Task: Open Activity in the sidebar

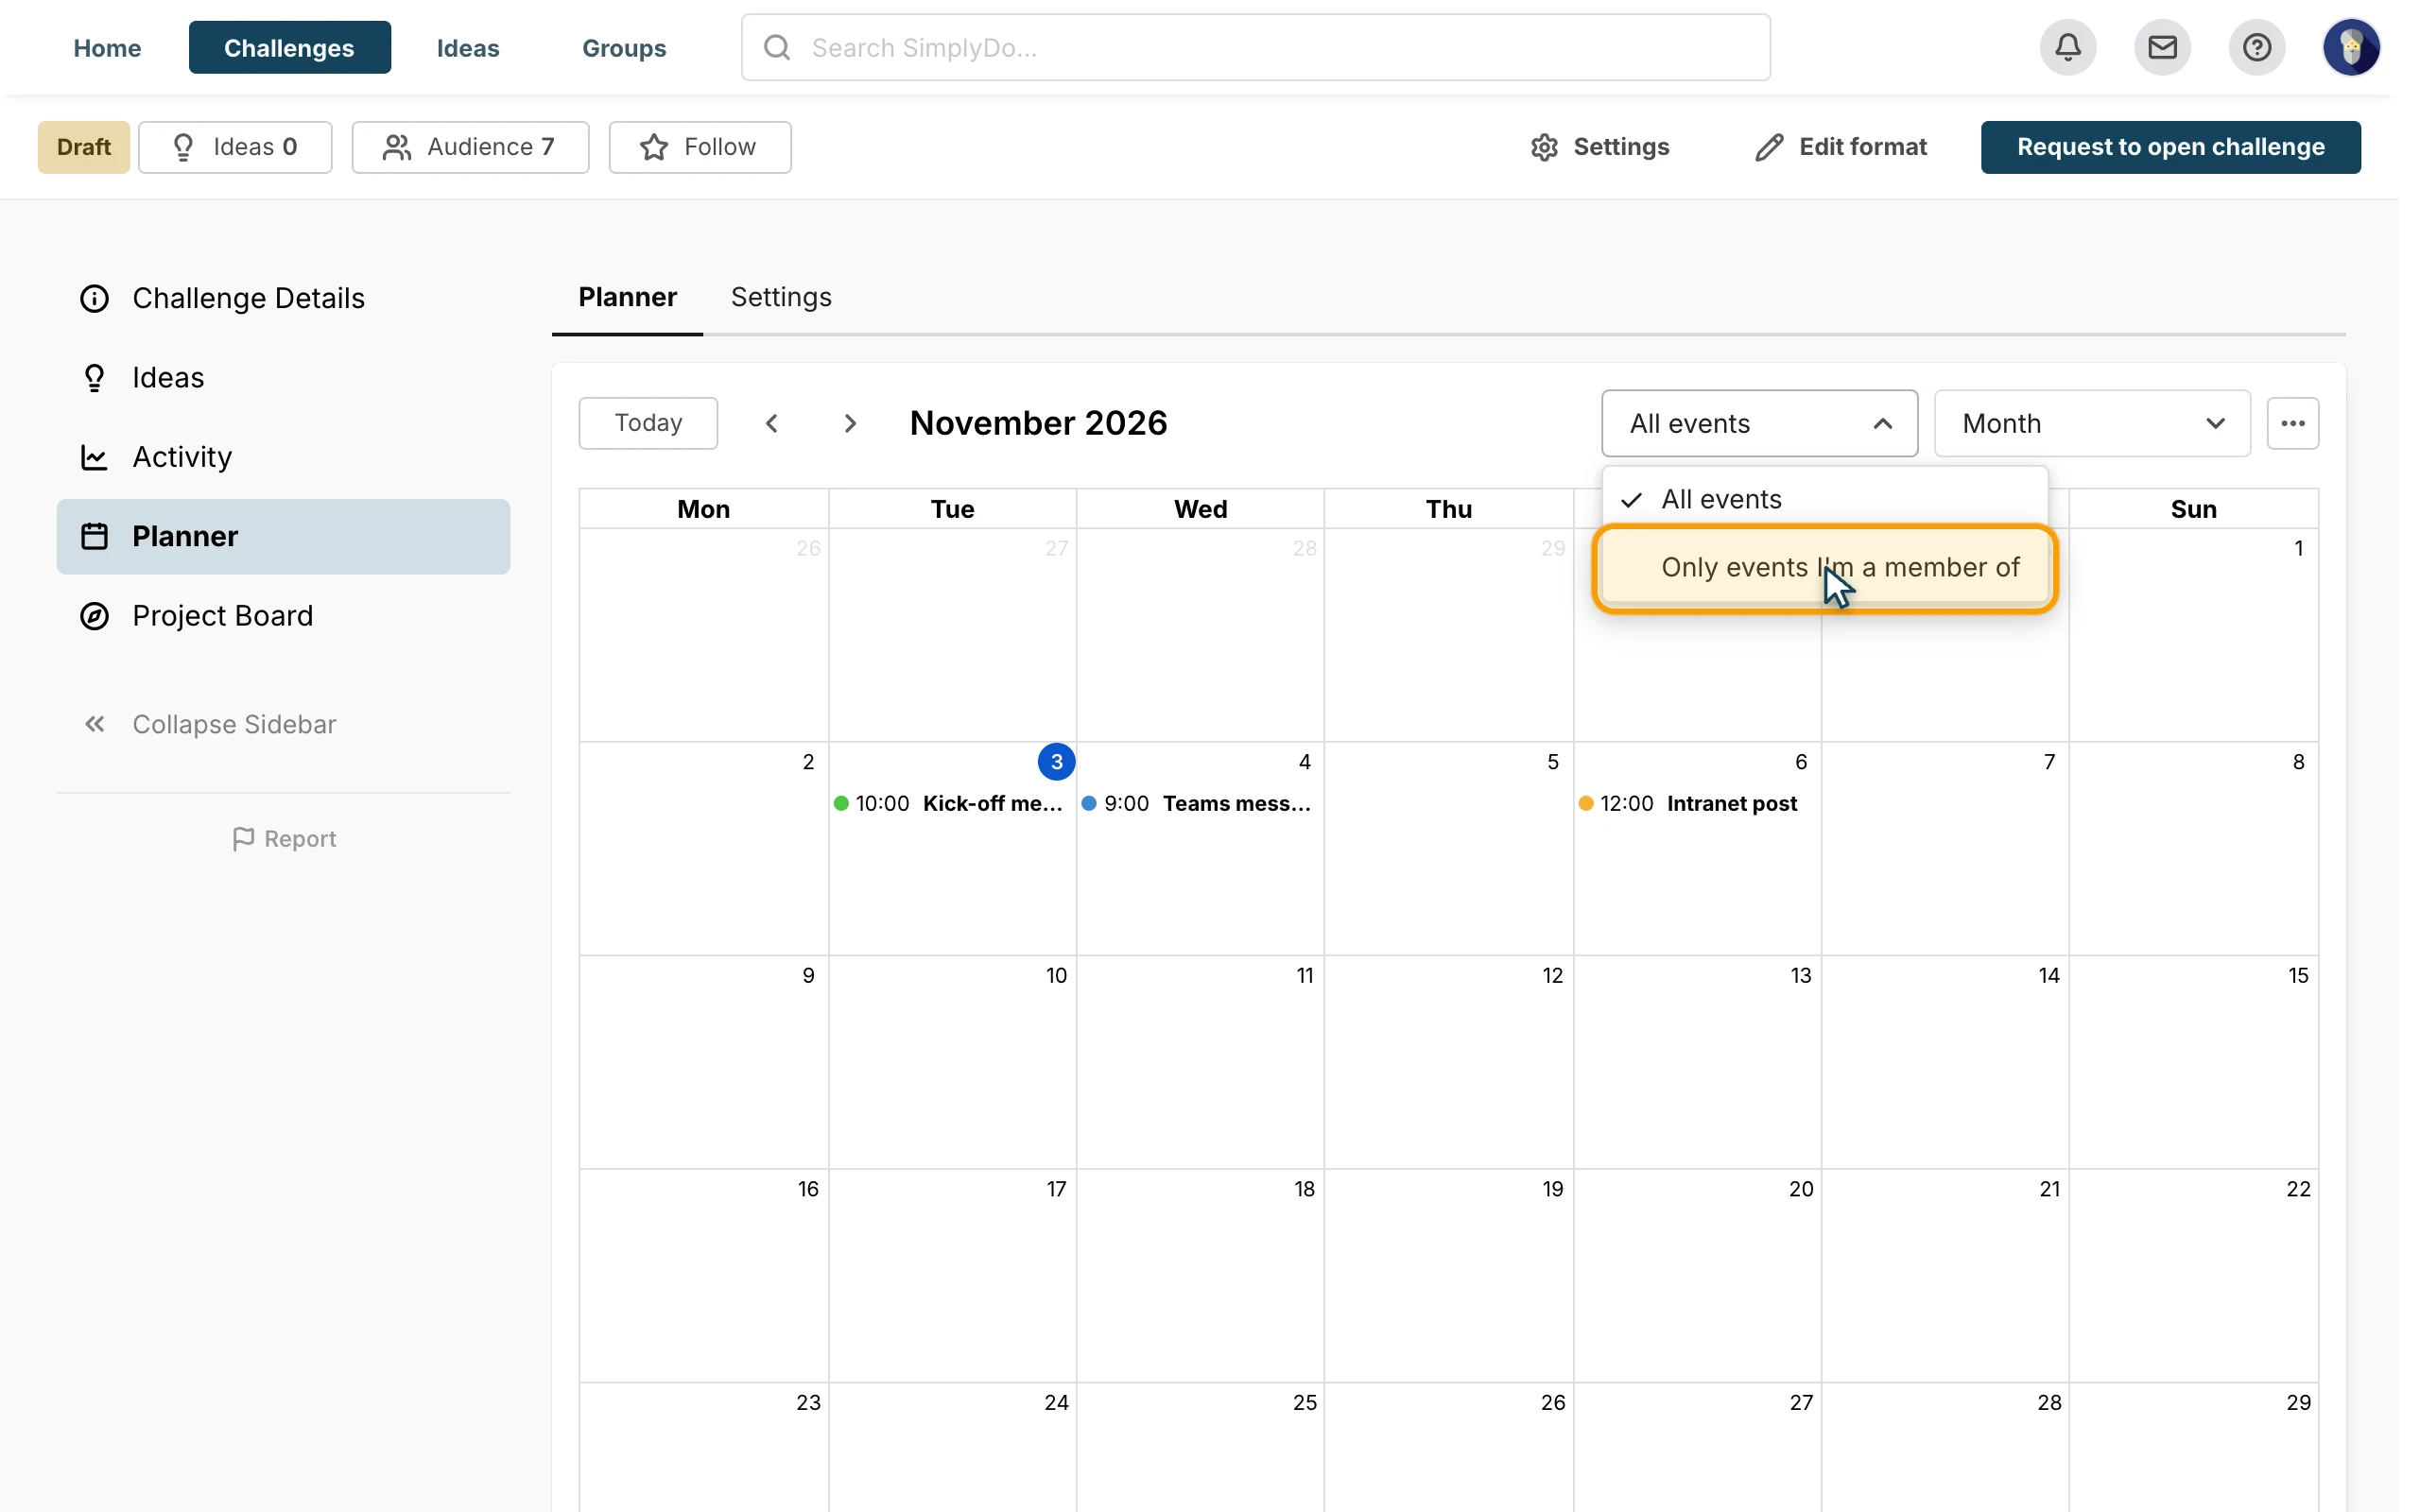Action: coord(283,457)
